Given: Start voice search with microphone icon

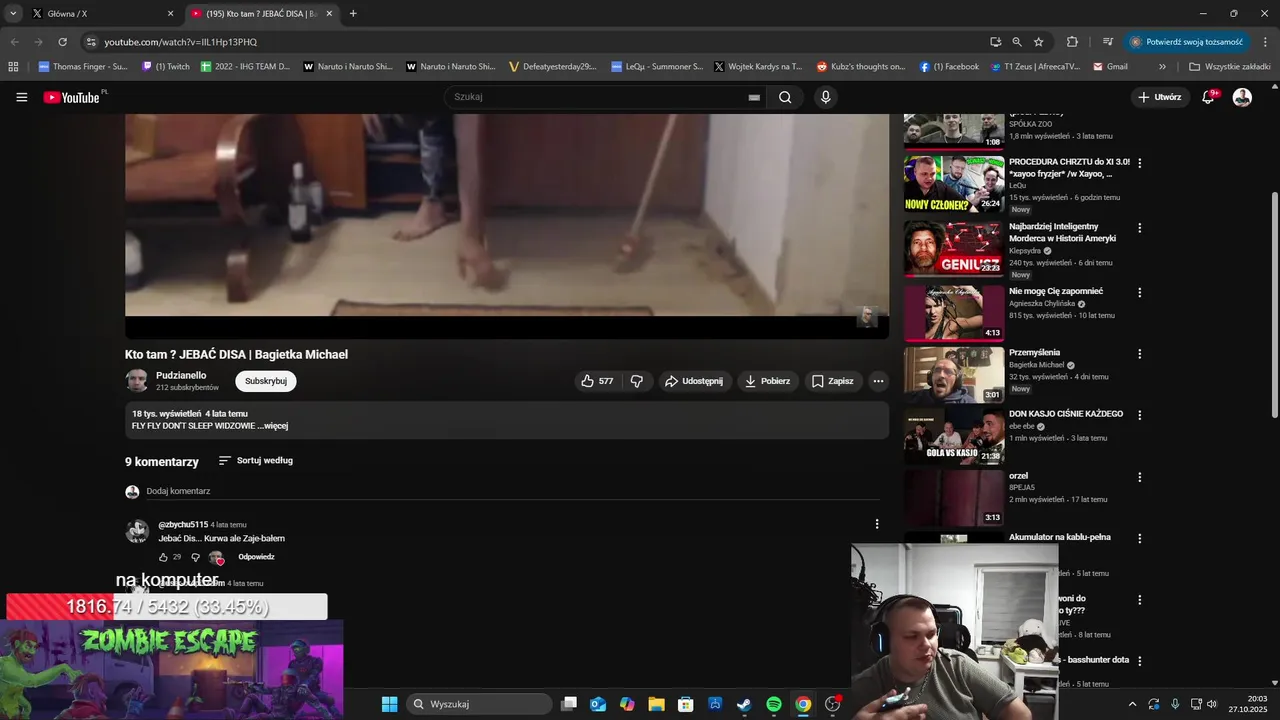Looking at the screenshot, I should [825, 97].
